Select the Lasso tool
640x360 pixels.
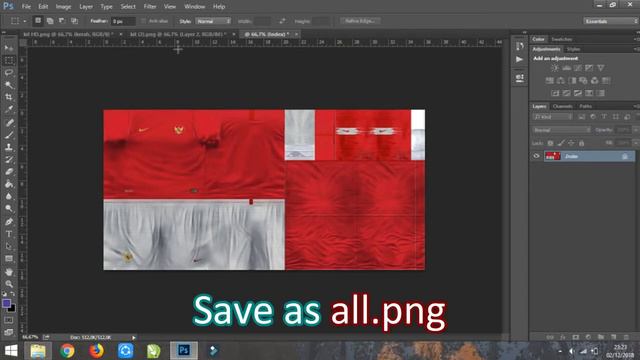click(x=9, y=73)
